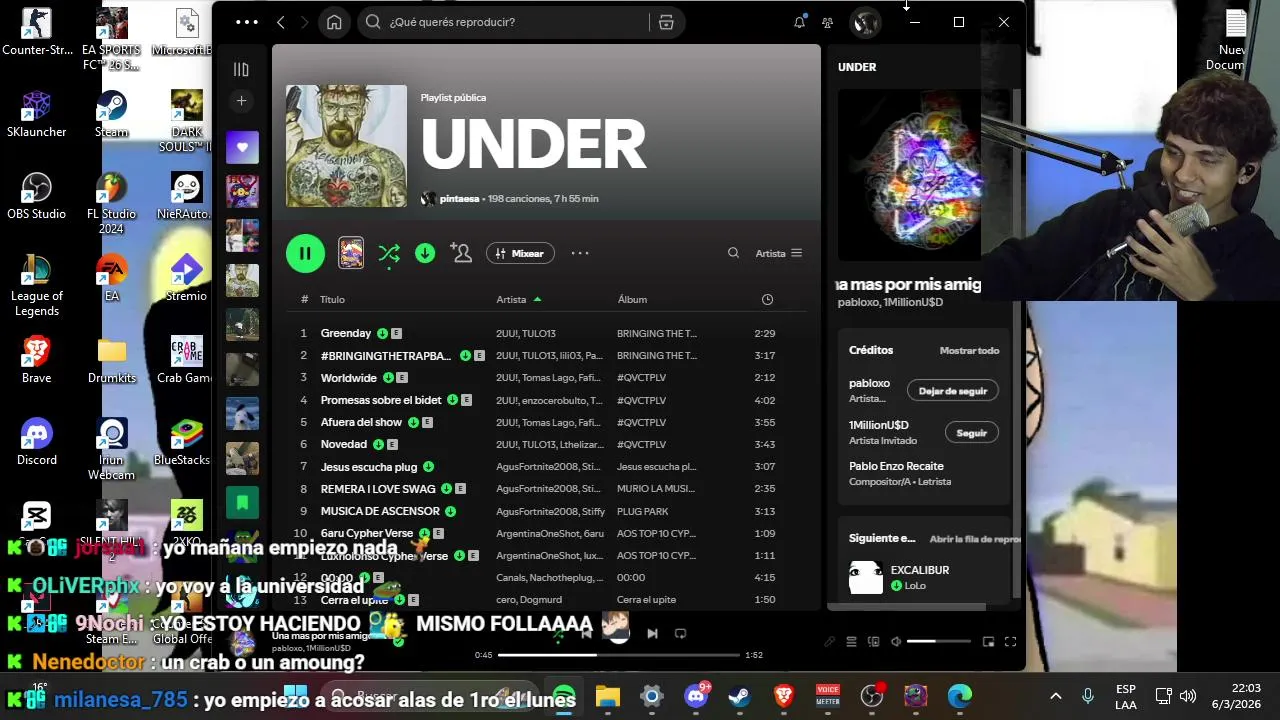Open Crab Game desktop shortcut

[186, 360]
